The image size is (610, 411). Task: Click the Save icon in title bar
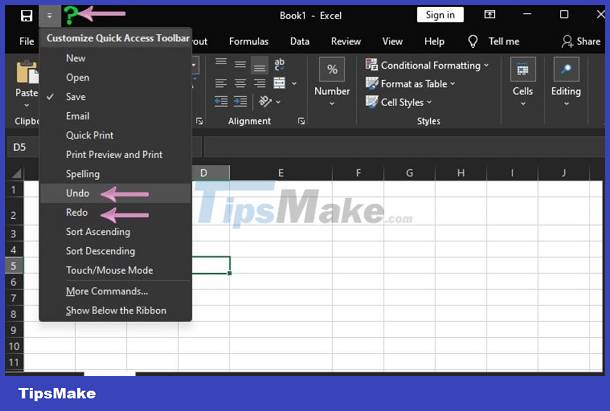click(x=26, y=16)
